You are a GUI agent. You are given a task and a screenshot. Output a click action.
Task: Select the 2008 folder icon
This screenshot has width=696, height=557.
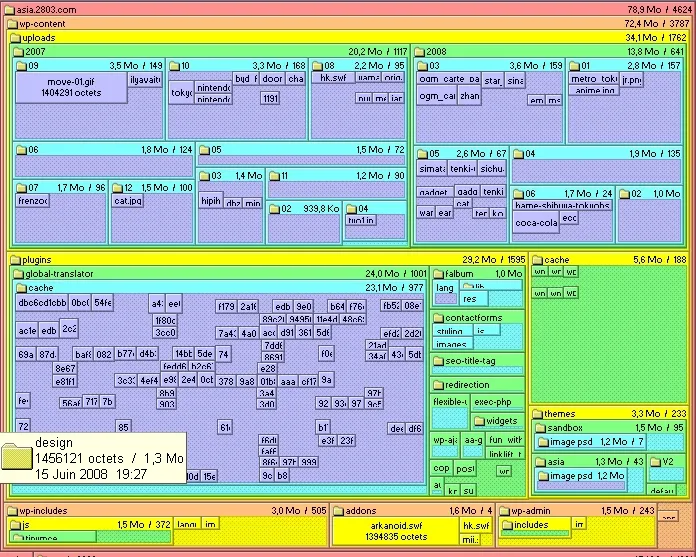click(x=419, y=52)
